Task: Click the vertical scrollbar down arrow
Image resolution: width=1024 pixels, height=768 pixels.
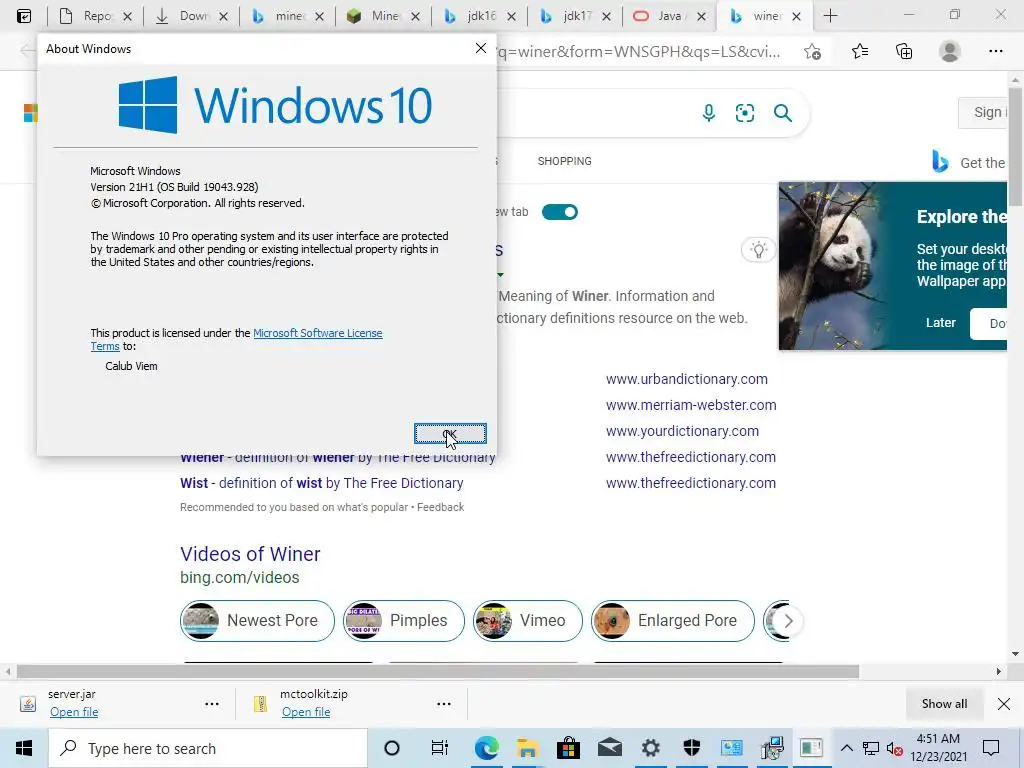Action: 1015,654
